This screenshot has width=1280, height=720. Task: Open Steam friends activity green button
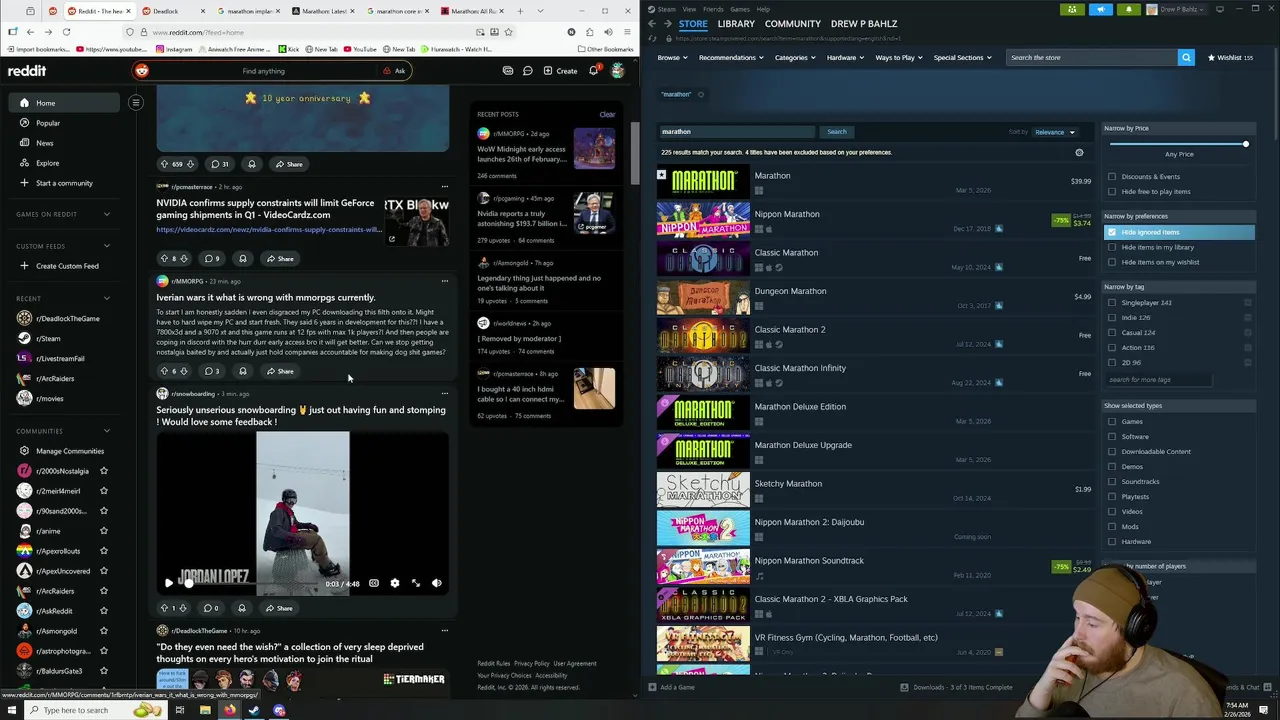pyautogui.click(x=1072, y=9)
